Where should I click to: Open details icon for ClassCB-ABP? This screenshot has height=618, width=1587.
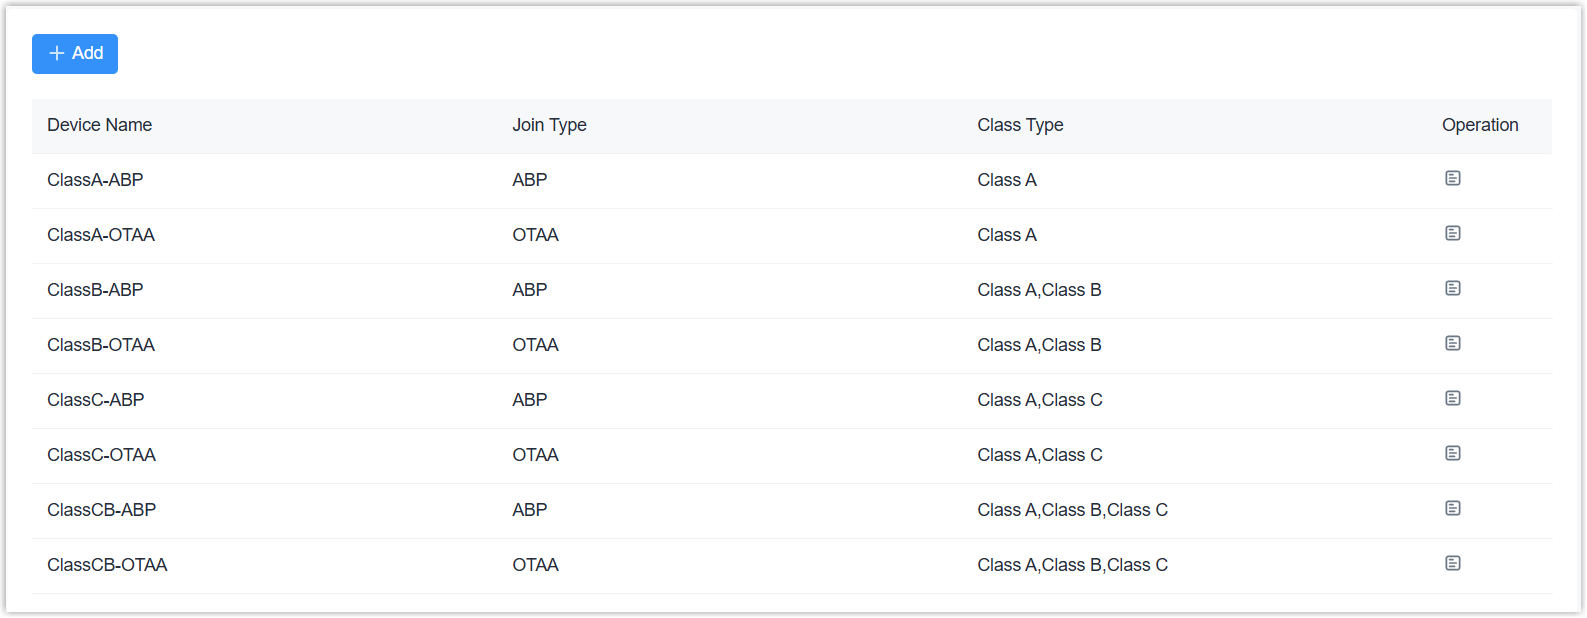click(1453, 508)
